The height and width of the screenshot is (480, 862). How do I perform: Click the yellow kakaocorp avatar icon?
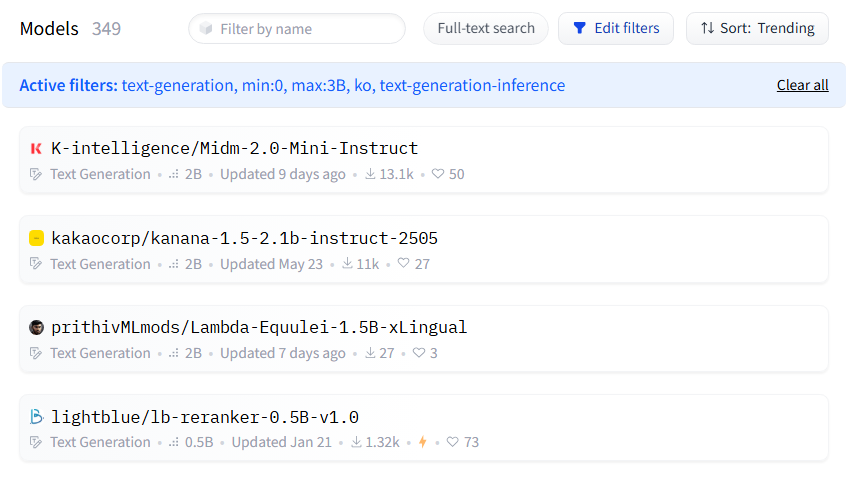[36, 238]
